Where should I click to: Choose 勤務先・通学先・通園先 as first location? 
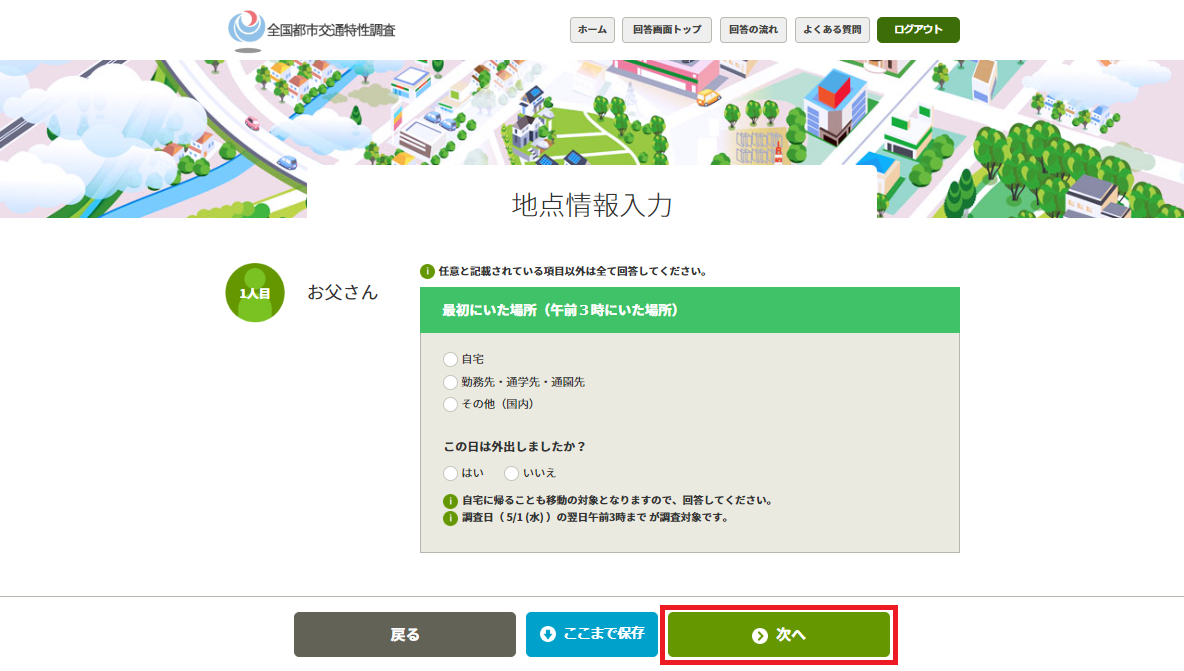(x=450, y=382)
